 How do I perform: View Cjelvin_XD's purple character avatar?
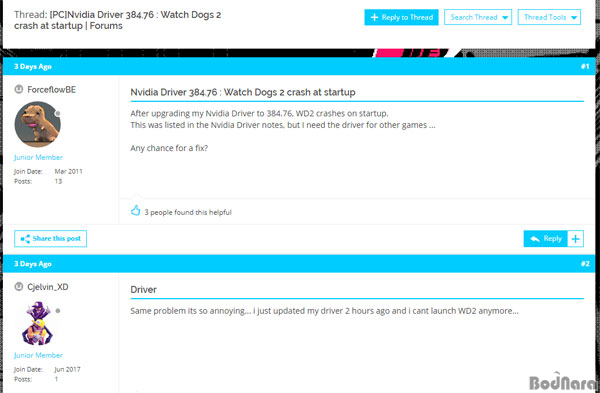click(38, 323)
